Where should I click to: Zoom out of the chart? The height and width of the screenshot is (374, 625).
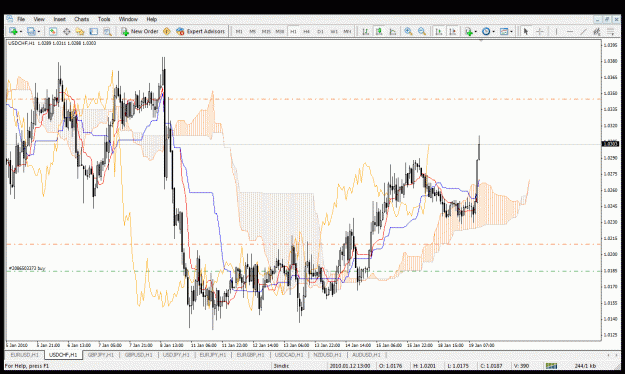click(422, 31)
